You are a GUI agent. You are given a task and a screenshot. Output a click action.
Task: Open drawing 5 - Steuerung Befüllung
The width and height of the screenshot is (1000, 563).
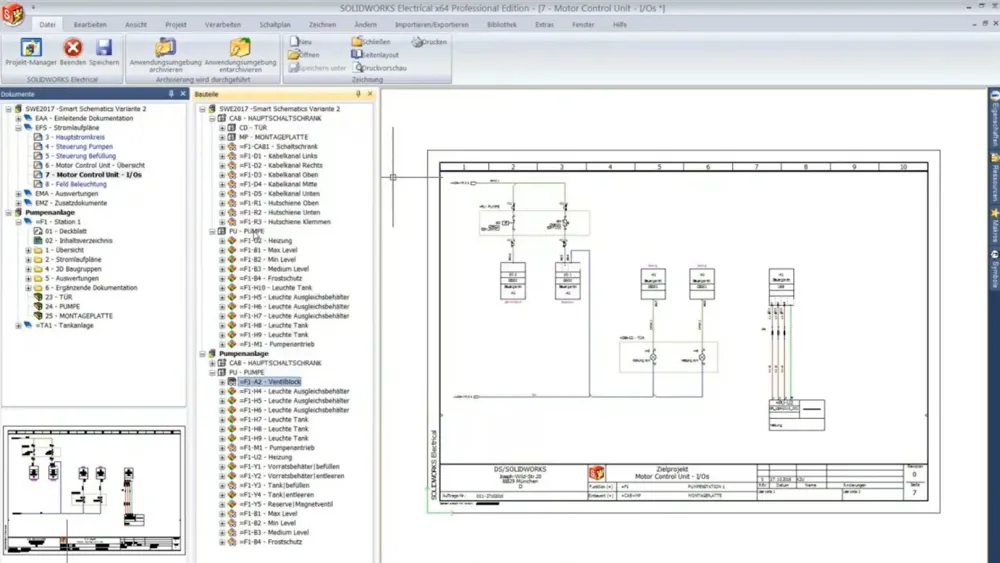point(80,156)
